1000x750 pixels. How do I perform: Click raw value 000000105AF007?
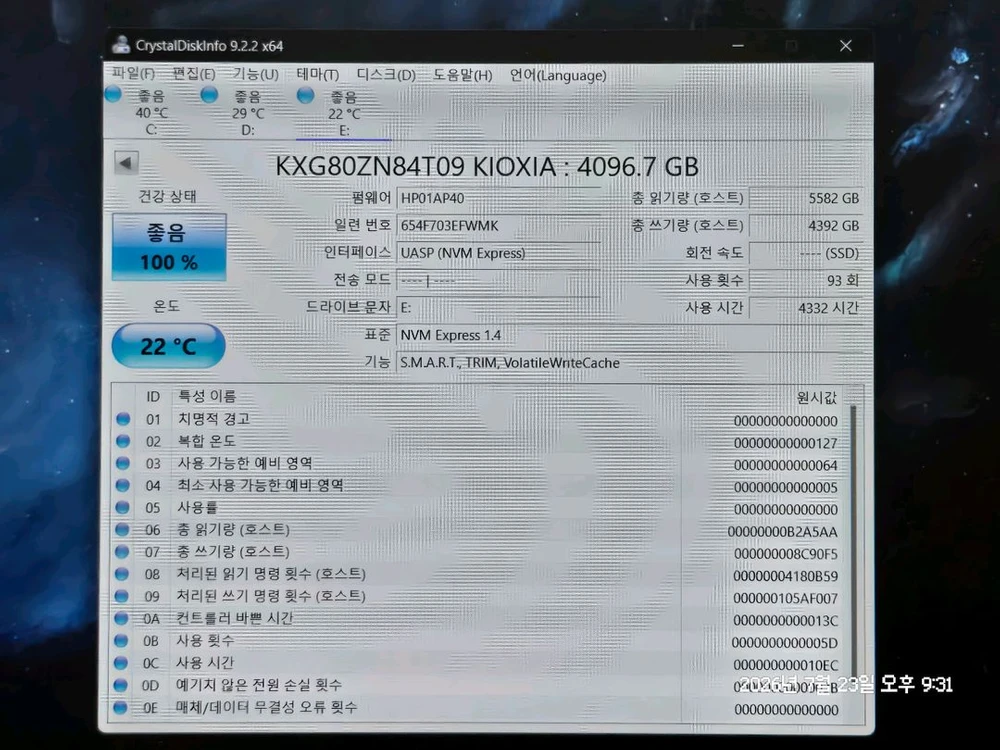[785, 599]
